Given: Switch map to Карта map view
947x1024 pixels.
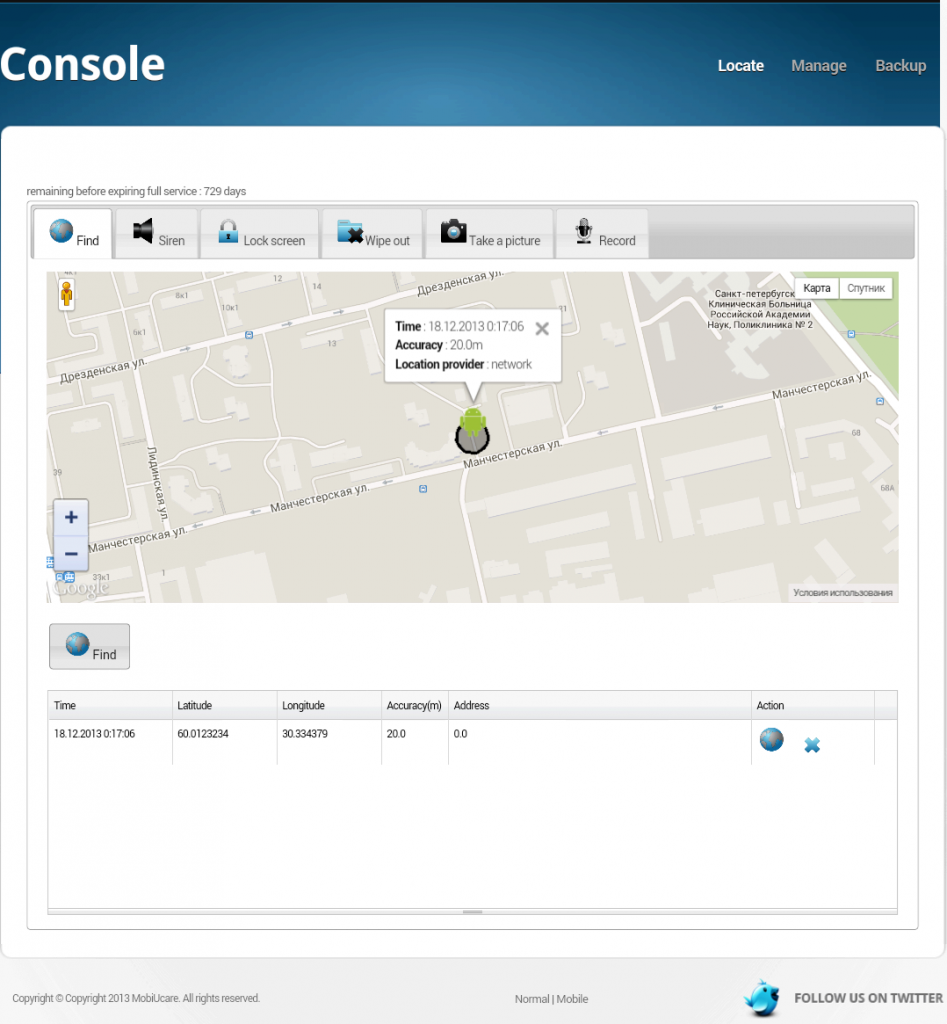Looking at the screenshot, I should coord(817,288).
